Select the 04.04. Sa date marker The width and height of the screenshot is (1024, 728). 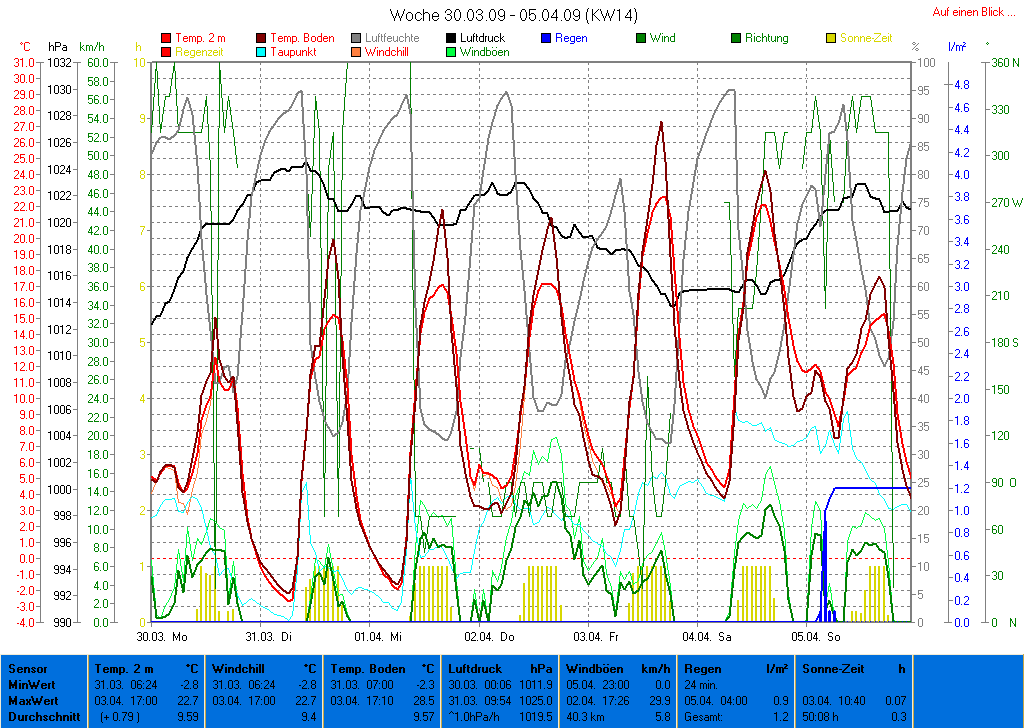(x=707, y=636)
